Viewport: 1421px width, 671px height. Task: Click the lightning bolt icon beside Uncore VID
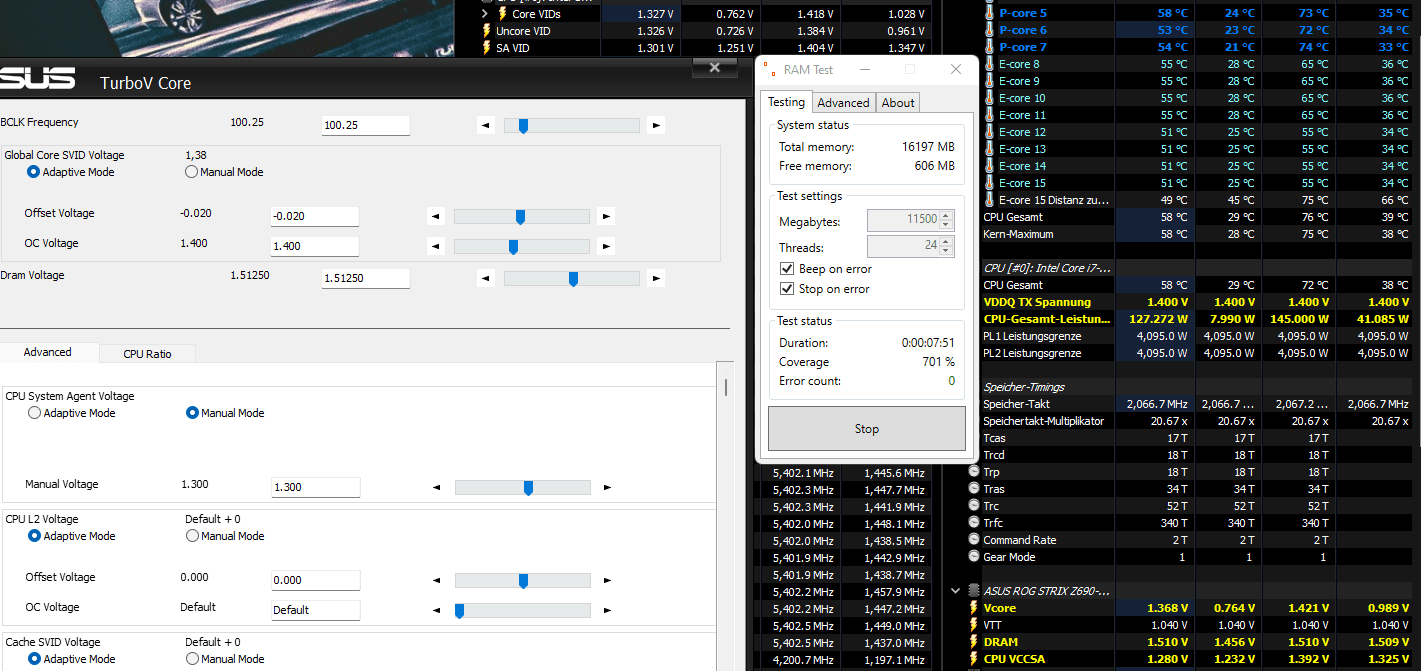pyautogui.click(x=487, y=31)
